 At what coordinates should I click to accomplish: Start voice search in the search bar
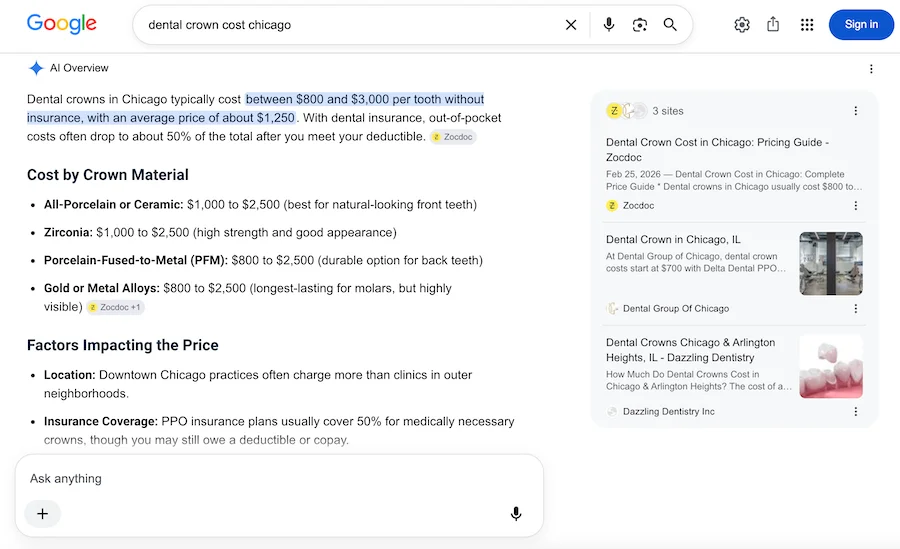(609, 25)
